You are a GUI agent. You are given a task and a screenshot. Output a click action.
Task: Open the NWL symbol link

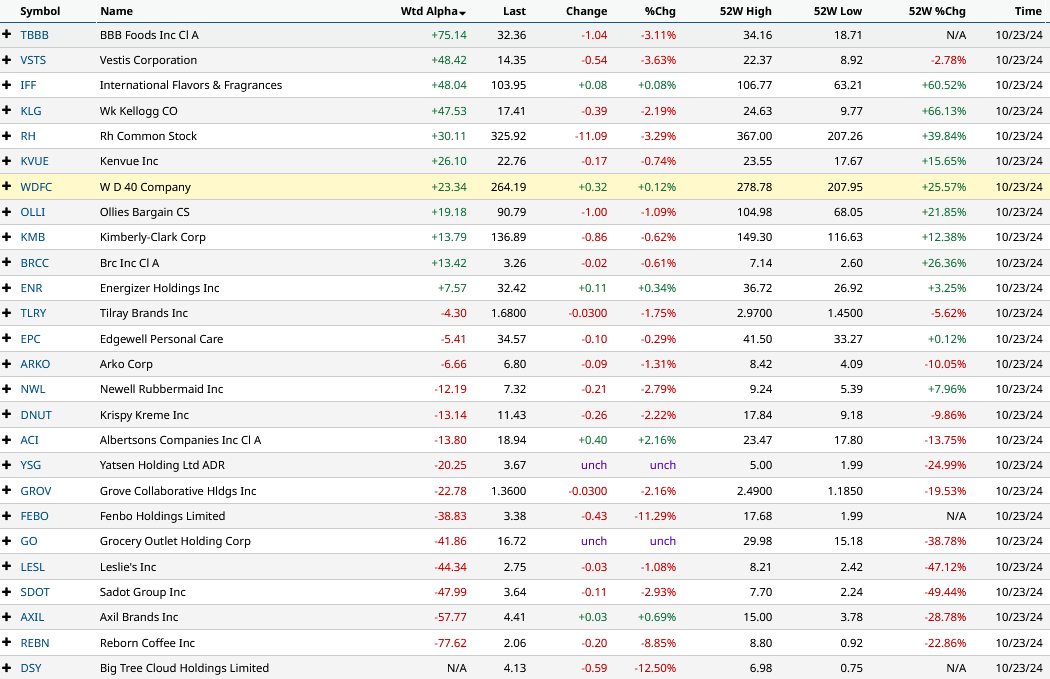[33, 389]
